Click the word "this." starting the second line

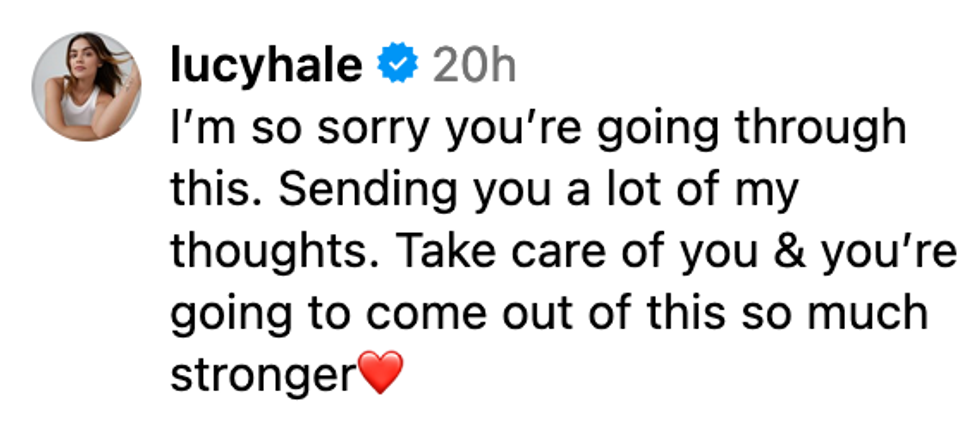coord(208,191)
